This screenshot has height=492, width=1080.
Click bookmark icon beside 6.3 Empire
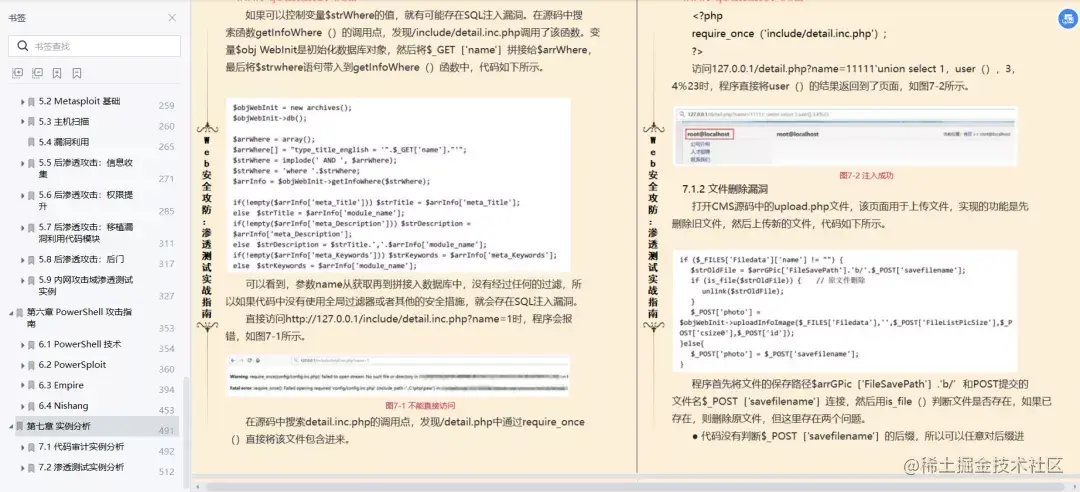pos(32,386)
